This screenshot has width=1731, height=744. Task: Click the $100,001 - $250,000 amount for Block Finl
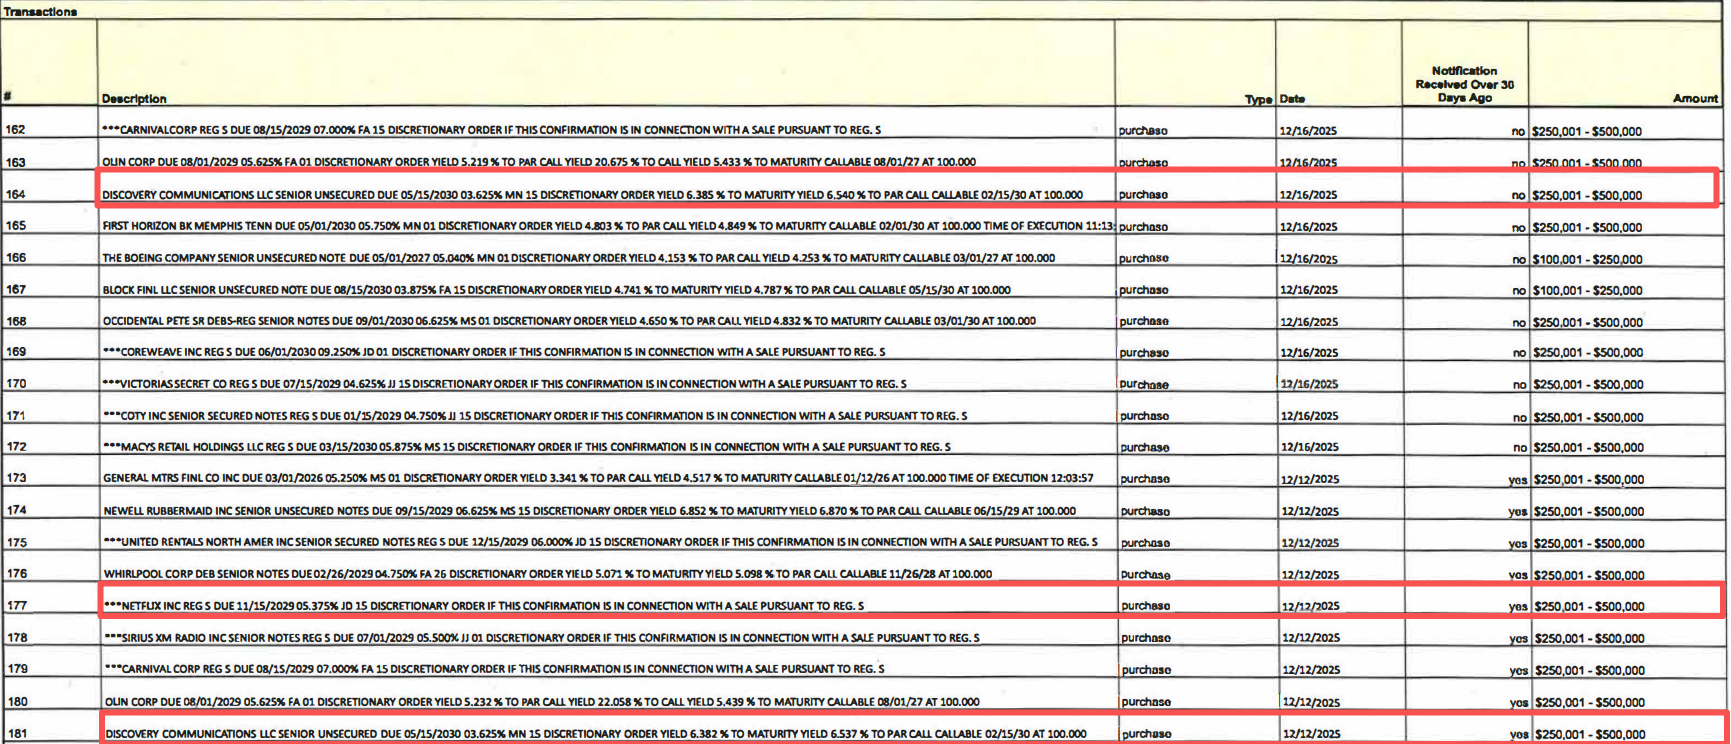pyautogui.click(x=1587, y=290)
